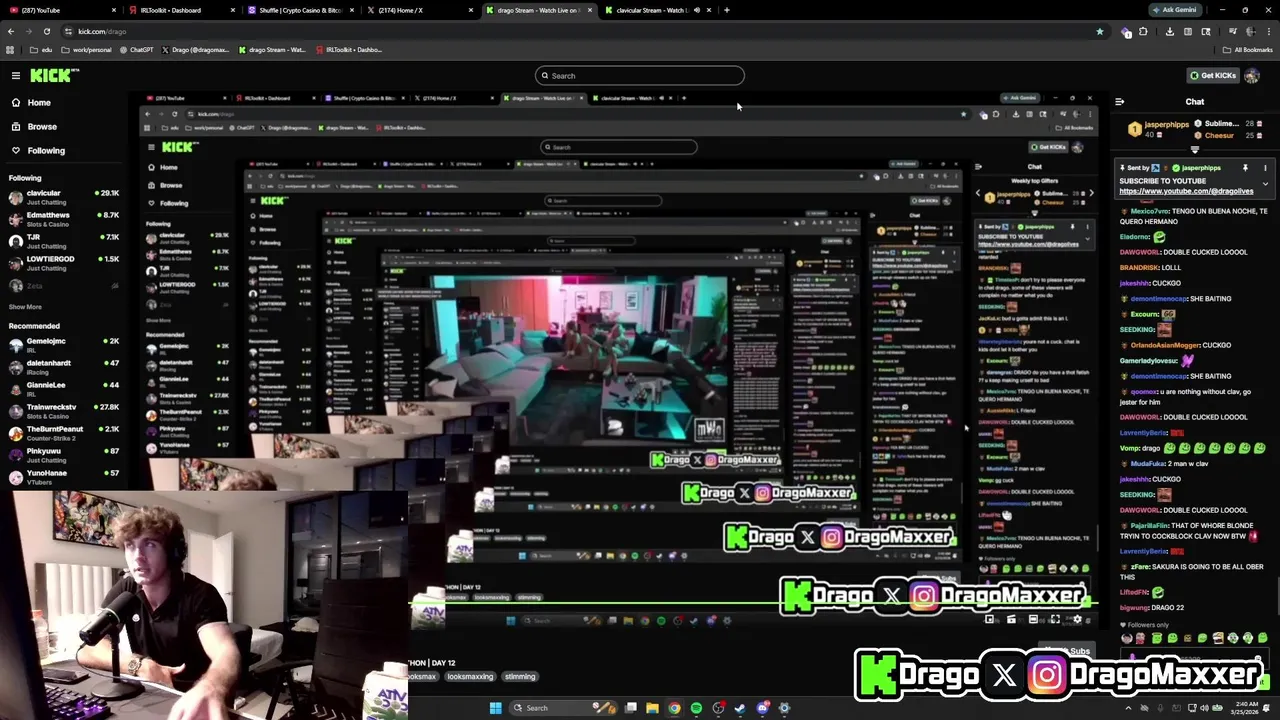Image resolution: width=1280 pixels, height=720 pixels.
Task: Open the ChatGPT bookmark
Action: coord(135,50)
